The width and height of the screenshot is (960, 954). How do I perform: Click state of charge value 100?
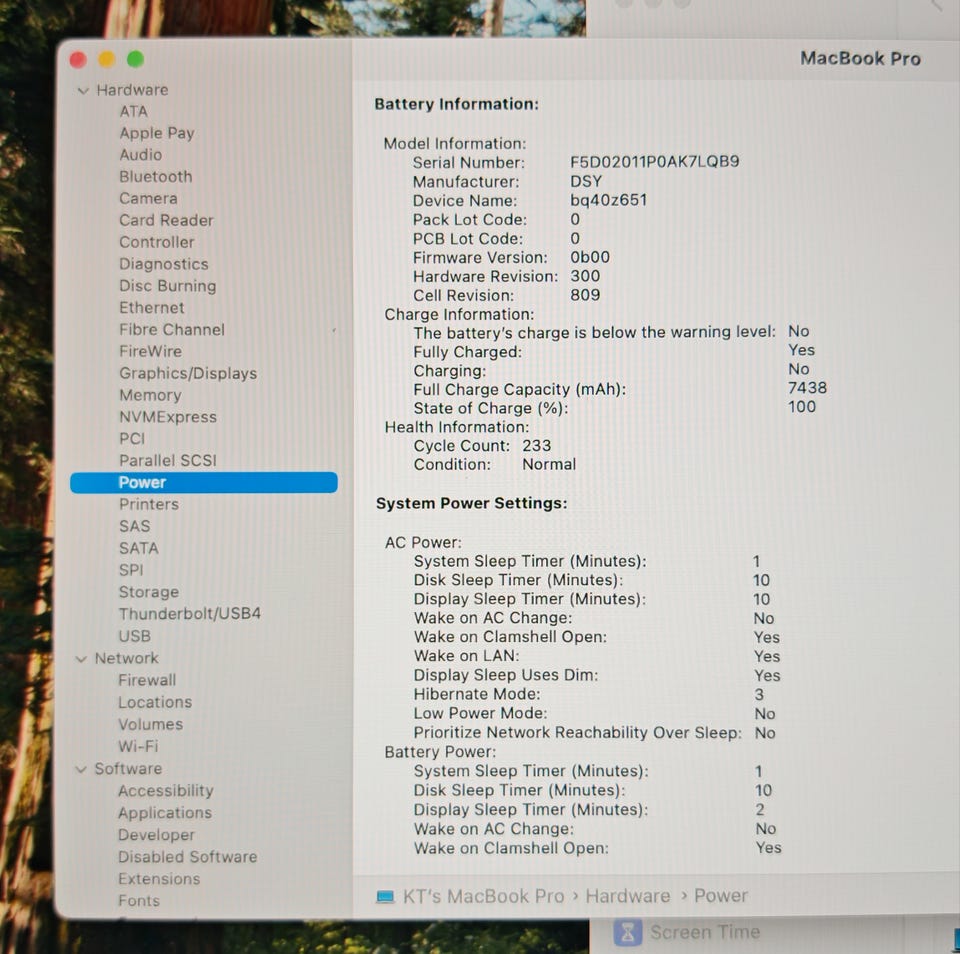(x=802, y=407)
